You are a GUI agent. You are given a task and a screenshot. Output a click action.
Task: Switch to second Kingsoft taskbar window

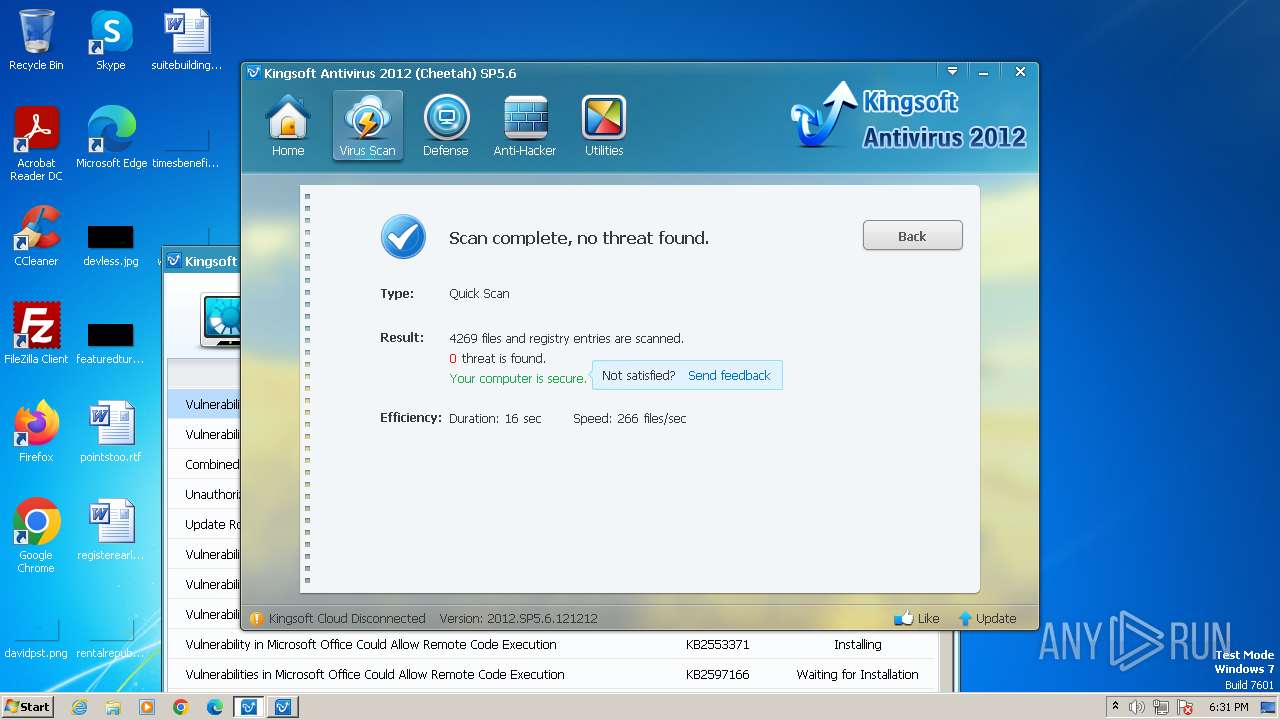283,707
